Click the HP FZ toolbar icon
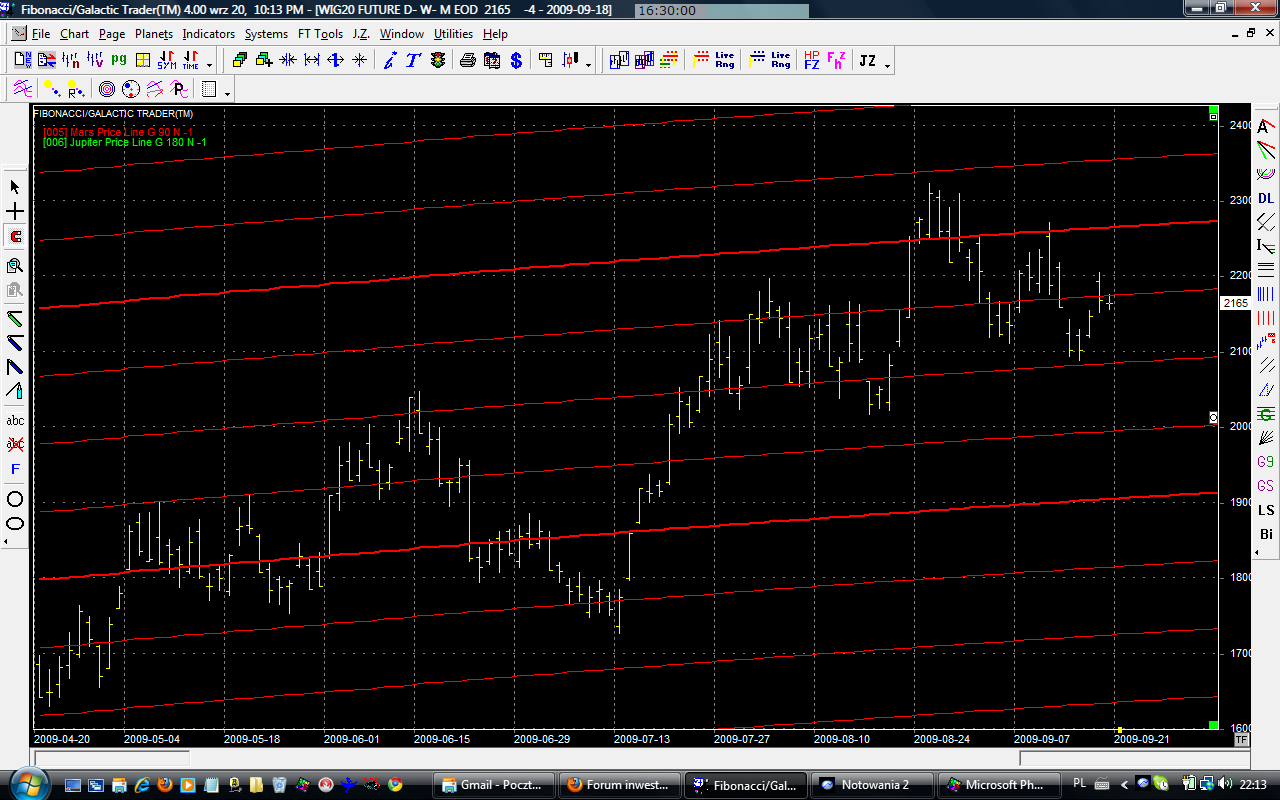Screen dimensions: 1280x800 (x=811, y=60)
